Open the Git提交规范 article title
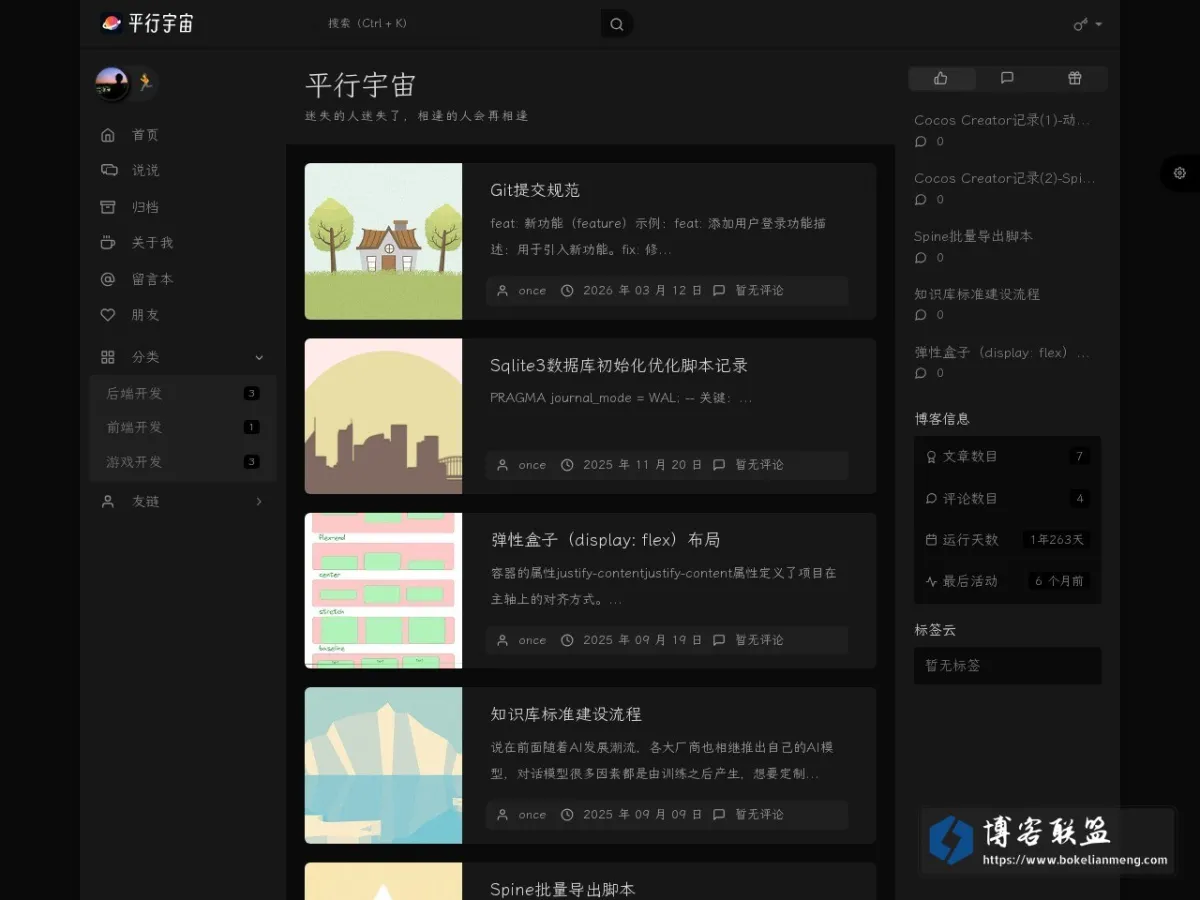Screen dimensions: 1200x900 [535, 190]
